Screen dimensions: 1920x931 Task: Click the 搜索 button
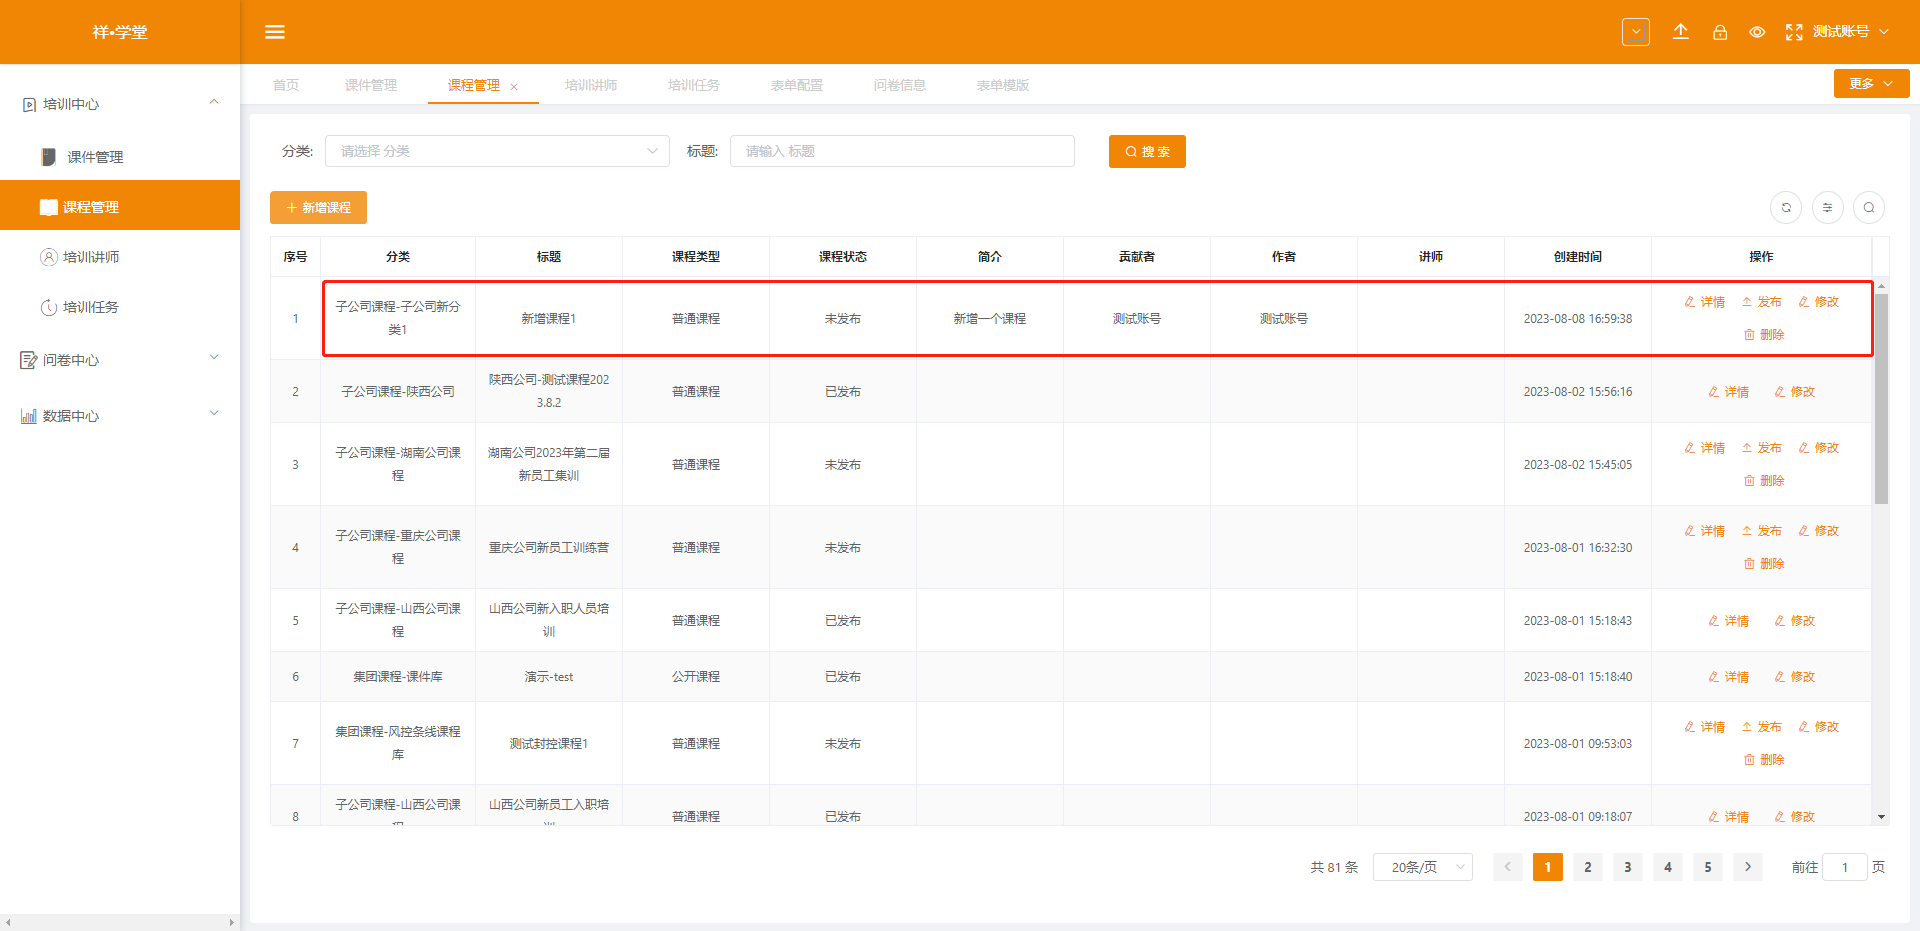pyautogui.click(x=1147, y=151)
